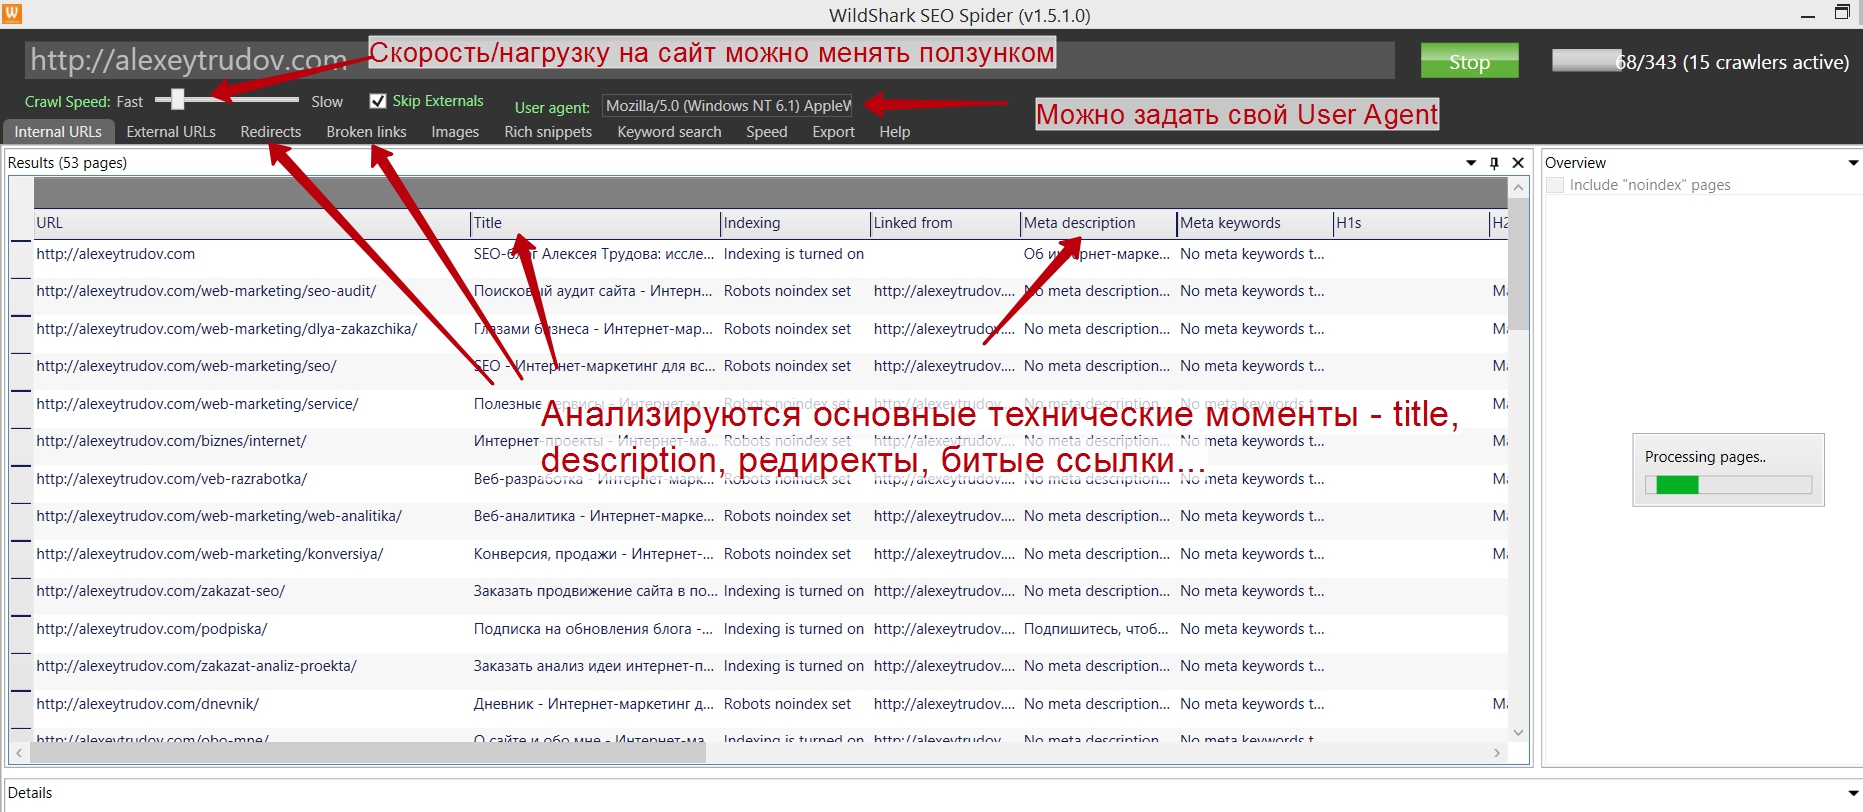Click the WildShark app icon in title bar
The width and height of the screenshot is (1863, 812).
[11, 13]
